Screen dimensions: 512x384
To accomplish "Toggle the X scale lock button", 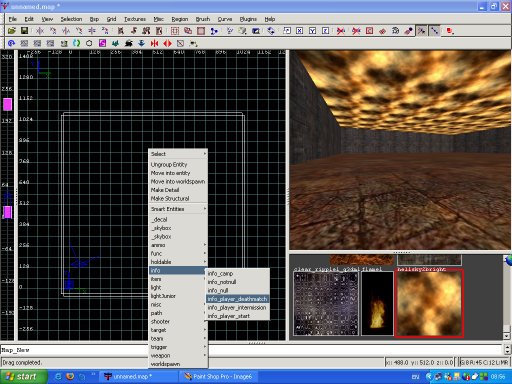I will (x=300, y=31).
